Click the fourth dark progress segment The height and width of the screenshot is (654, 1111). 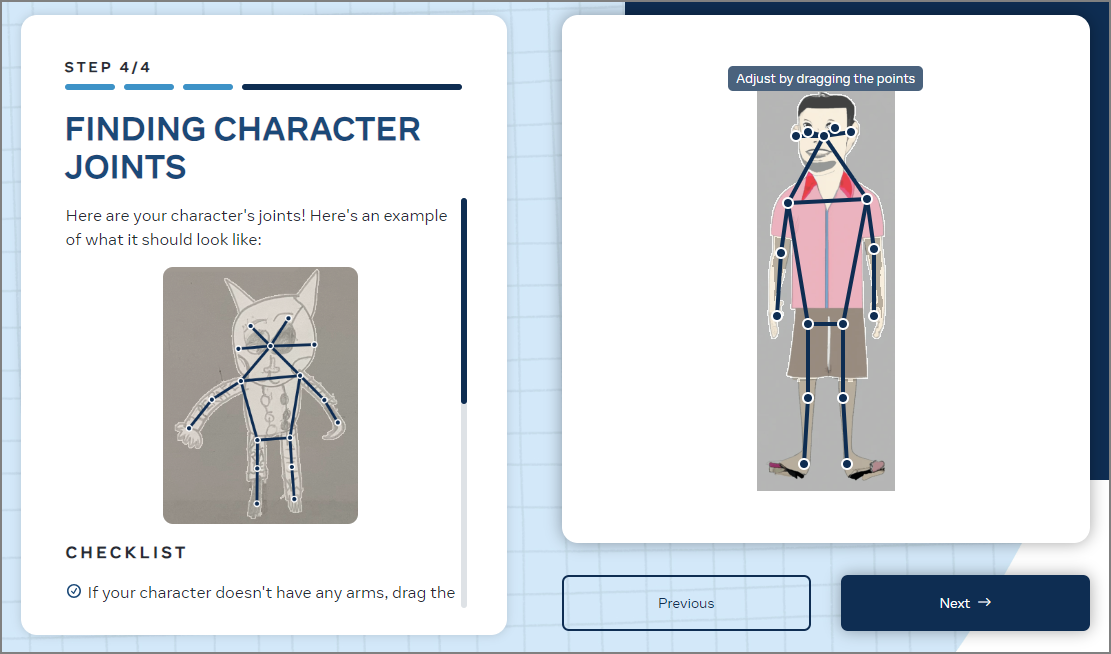click(x=352, y=87)
